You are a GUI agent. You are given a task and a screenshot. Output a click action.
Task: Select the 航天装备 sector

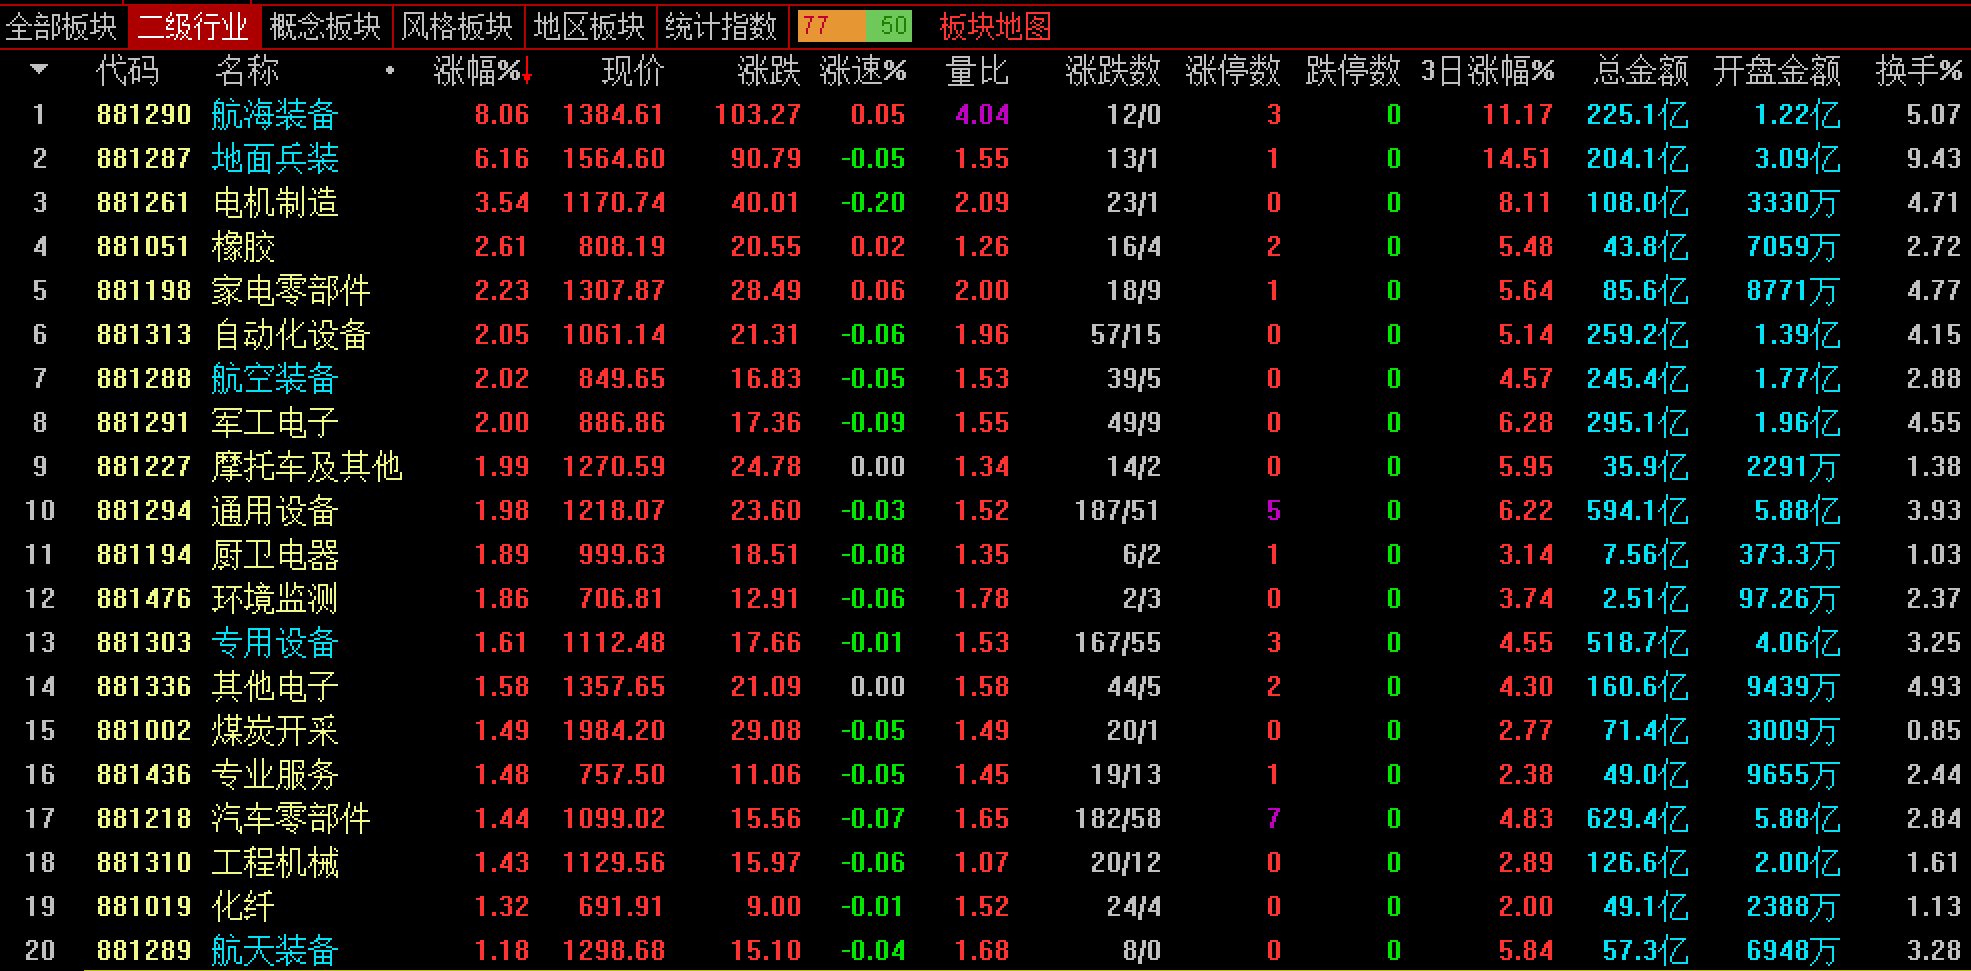click(x=275, y=950)
